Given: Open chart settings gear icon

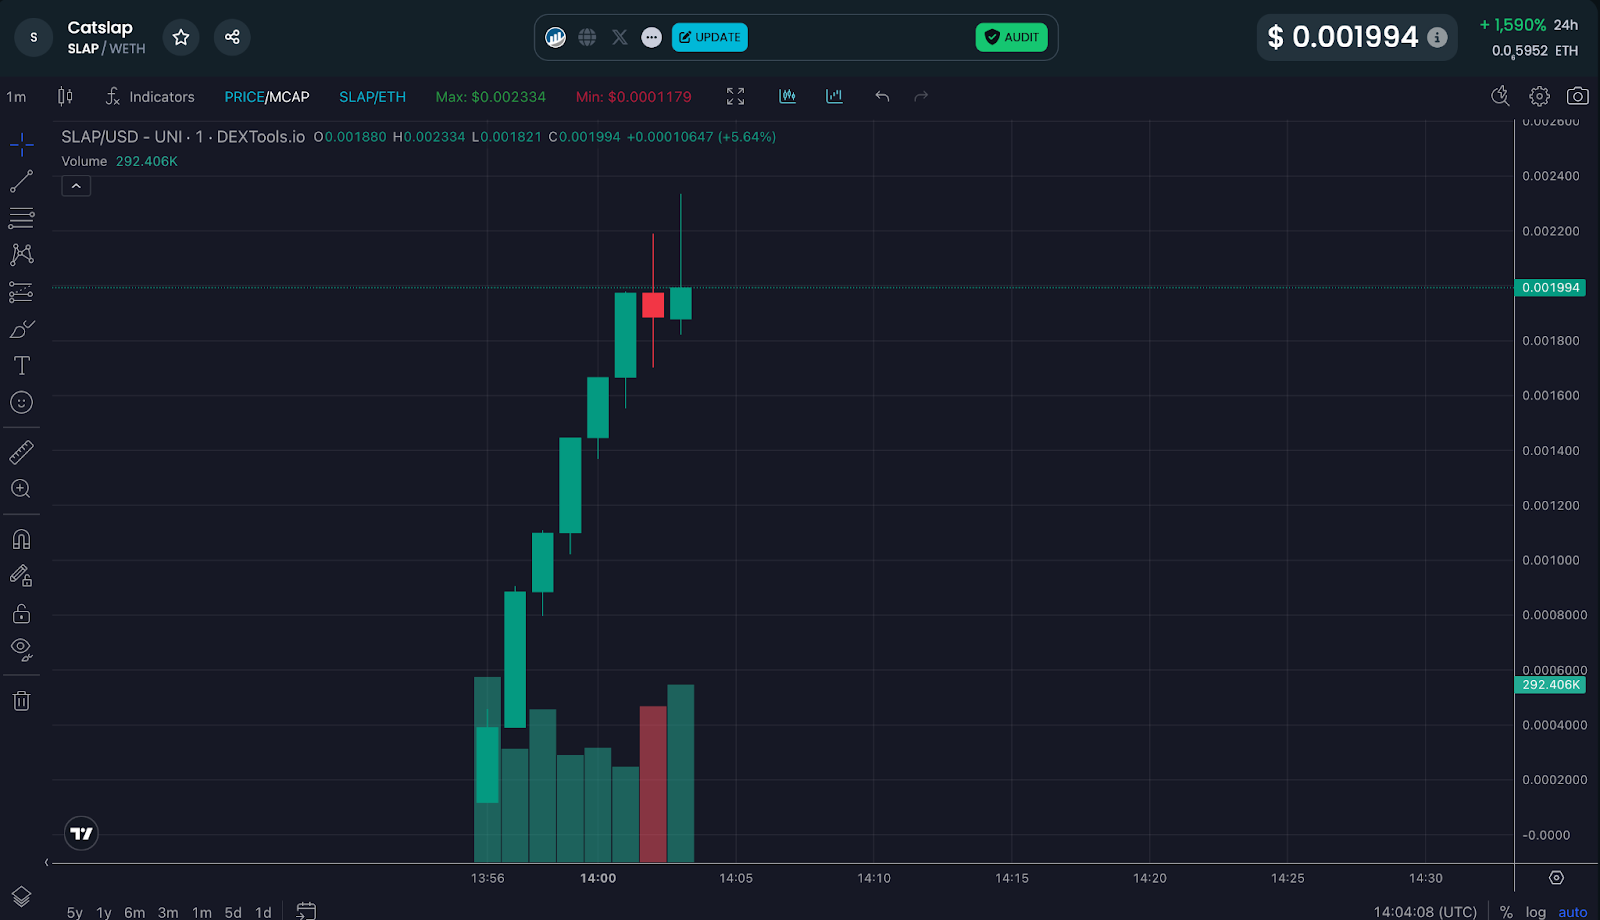Looking at the screenshot, I should pos(1539,96).
